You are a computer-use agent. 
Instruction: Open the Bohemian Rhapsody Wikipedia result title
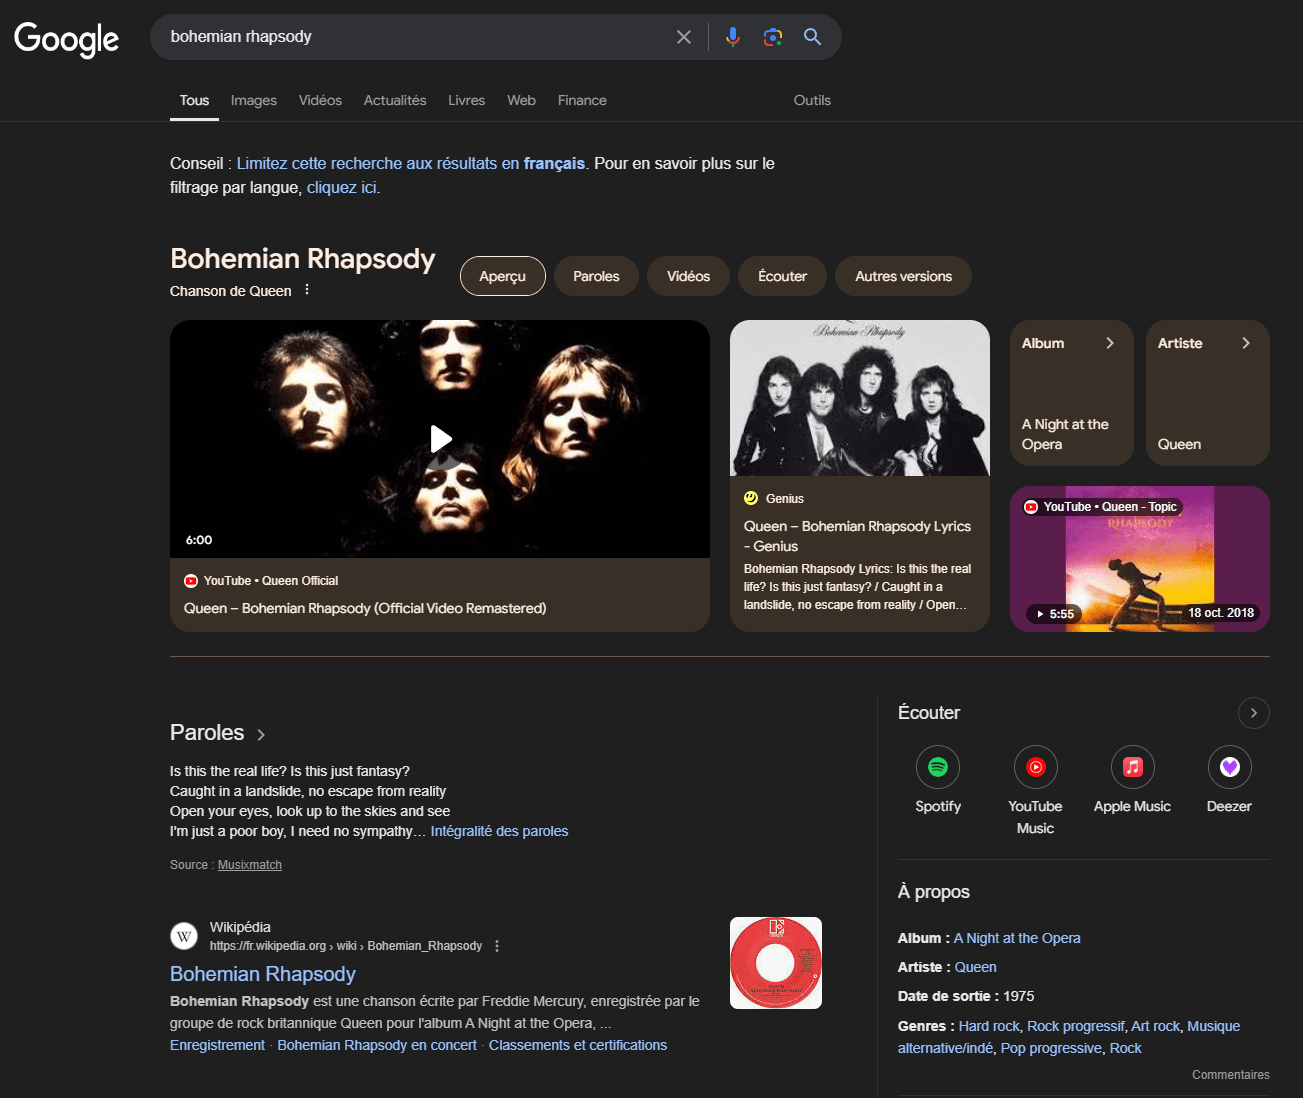263,974
